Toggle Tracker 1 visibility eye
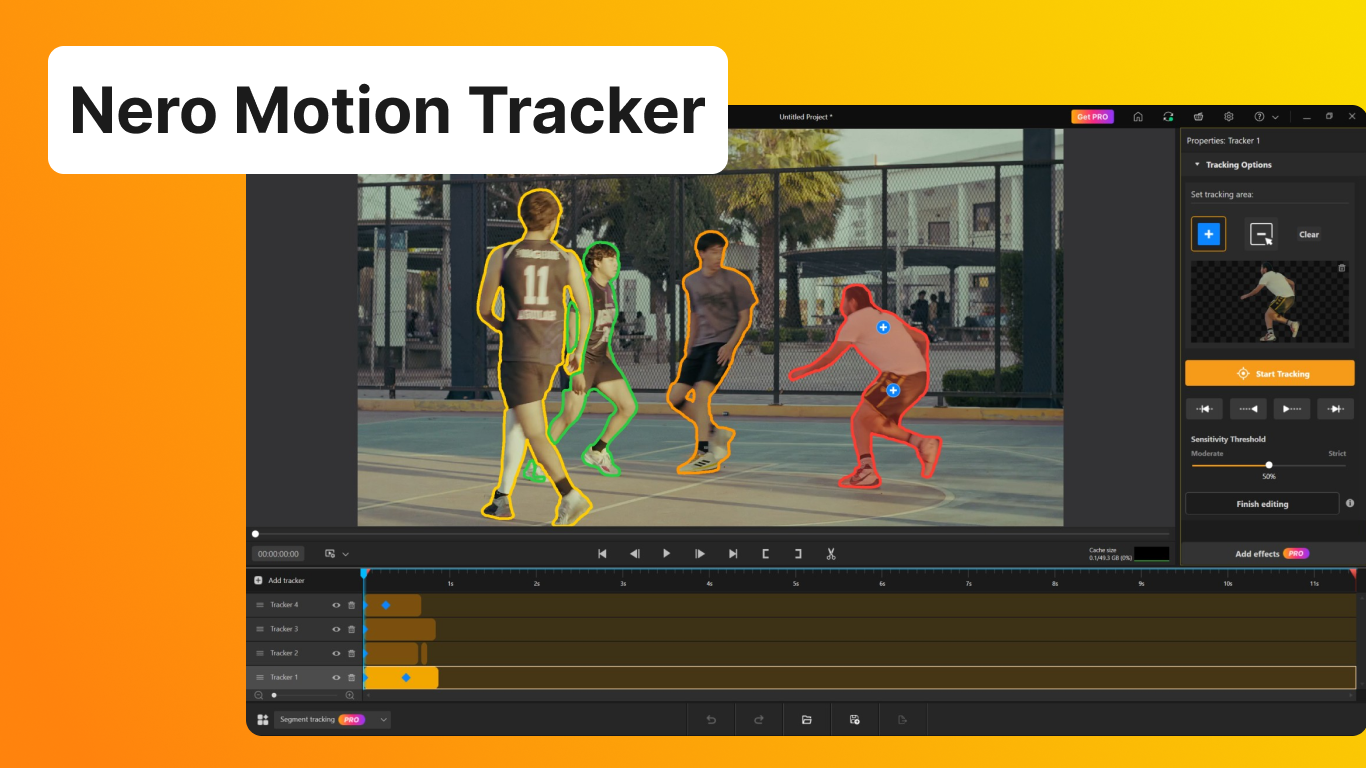The height and width of the screenshot is (768, 1366). click(x=336, y=677)
